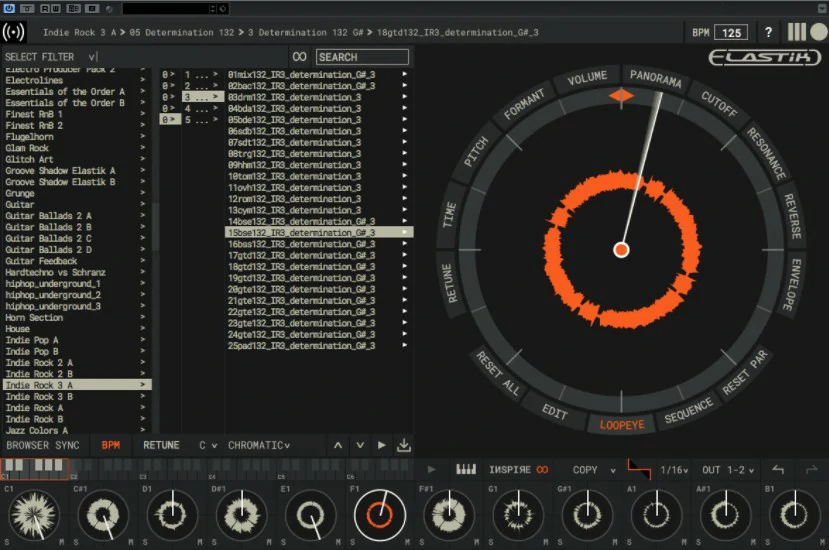Image resolution: width=829 pixels, height=550 pixels.
Task: Click the REVERSE loopeye segment
Action: coord(792,216)
